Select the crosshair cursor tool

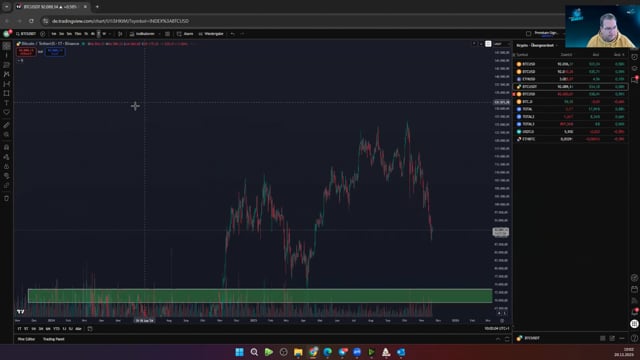click(7, 46)
